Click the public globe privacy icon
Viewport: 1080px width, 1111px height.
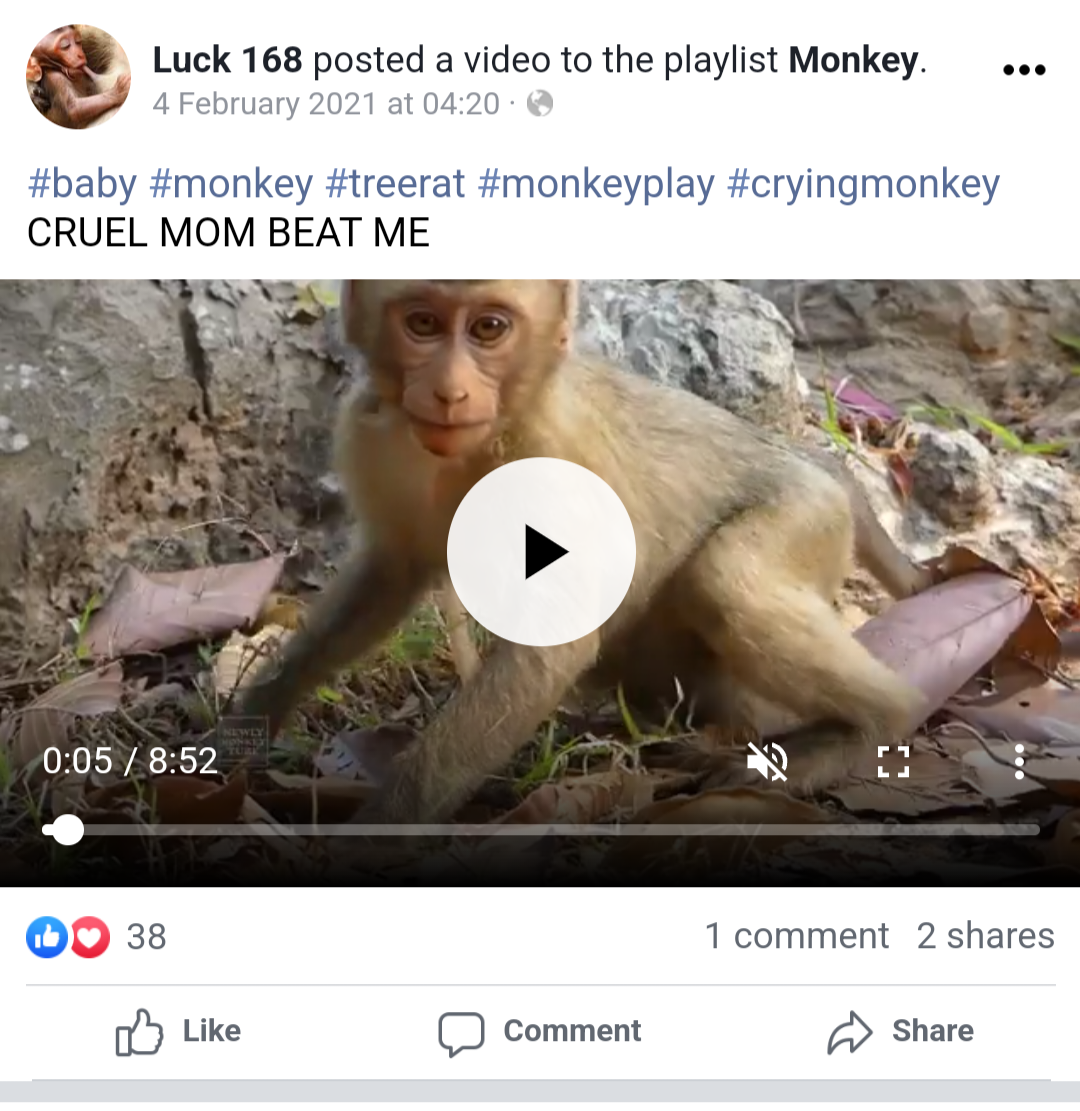[x=539, y=103]
